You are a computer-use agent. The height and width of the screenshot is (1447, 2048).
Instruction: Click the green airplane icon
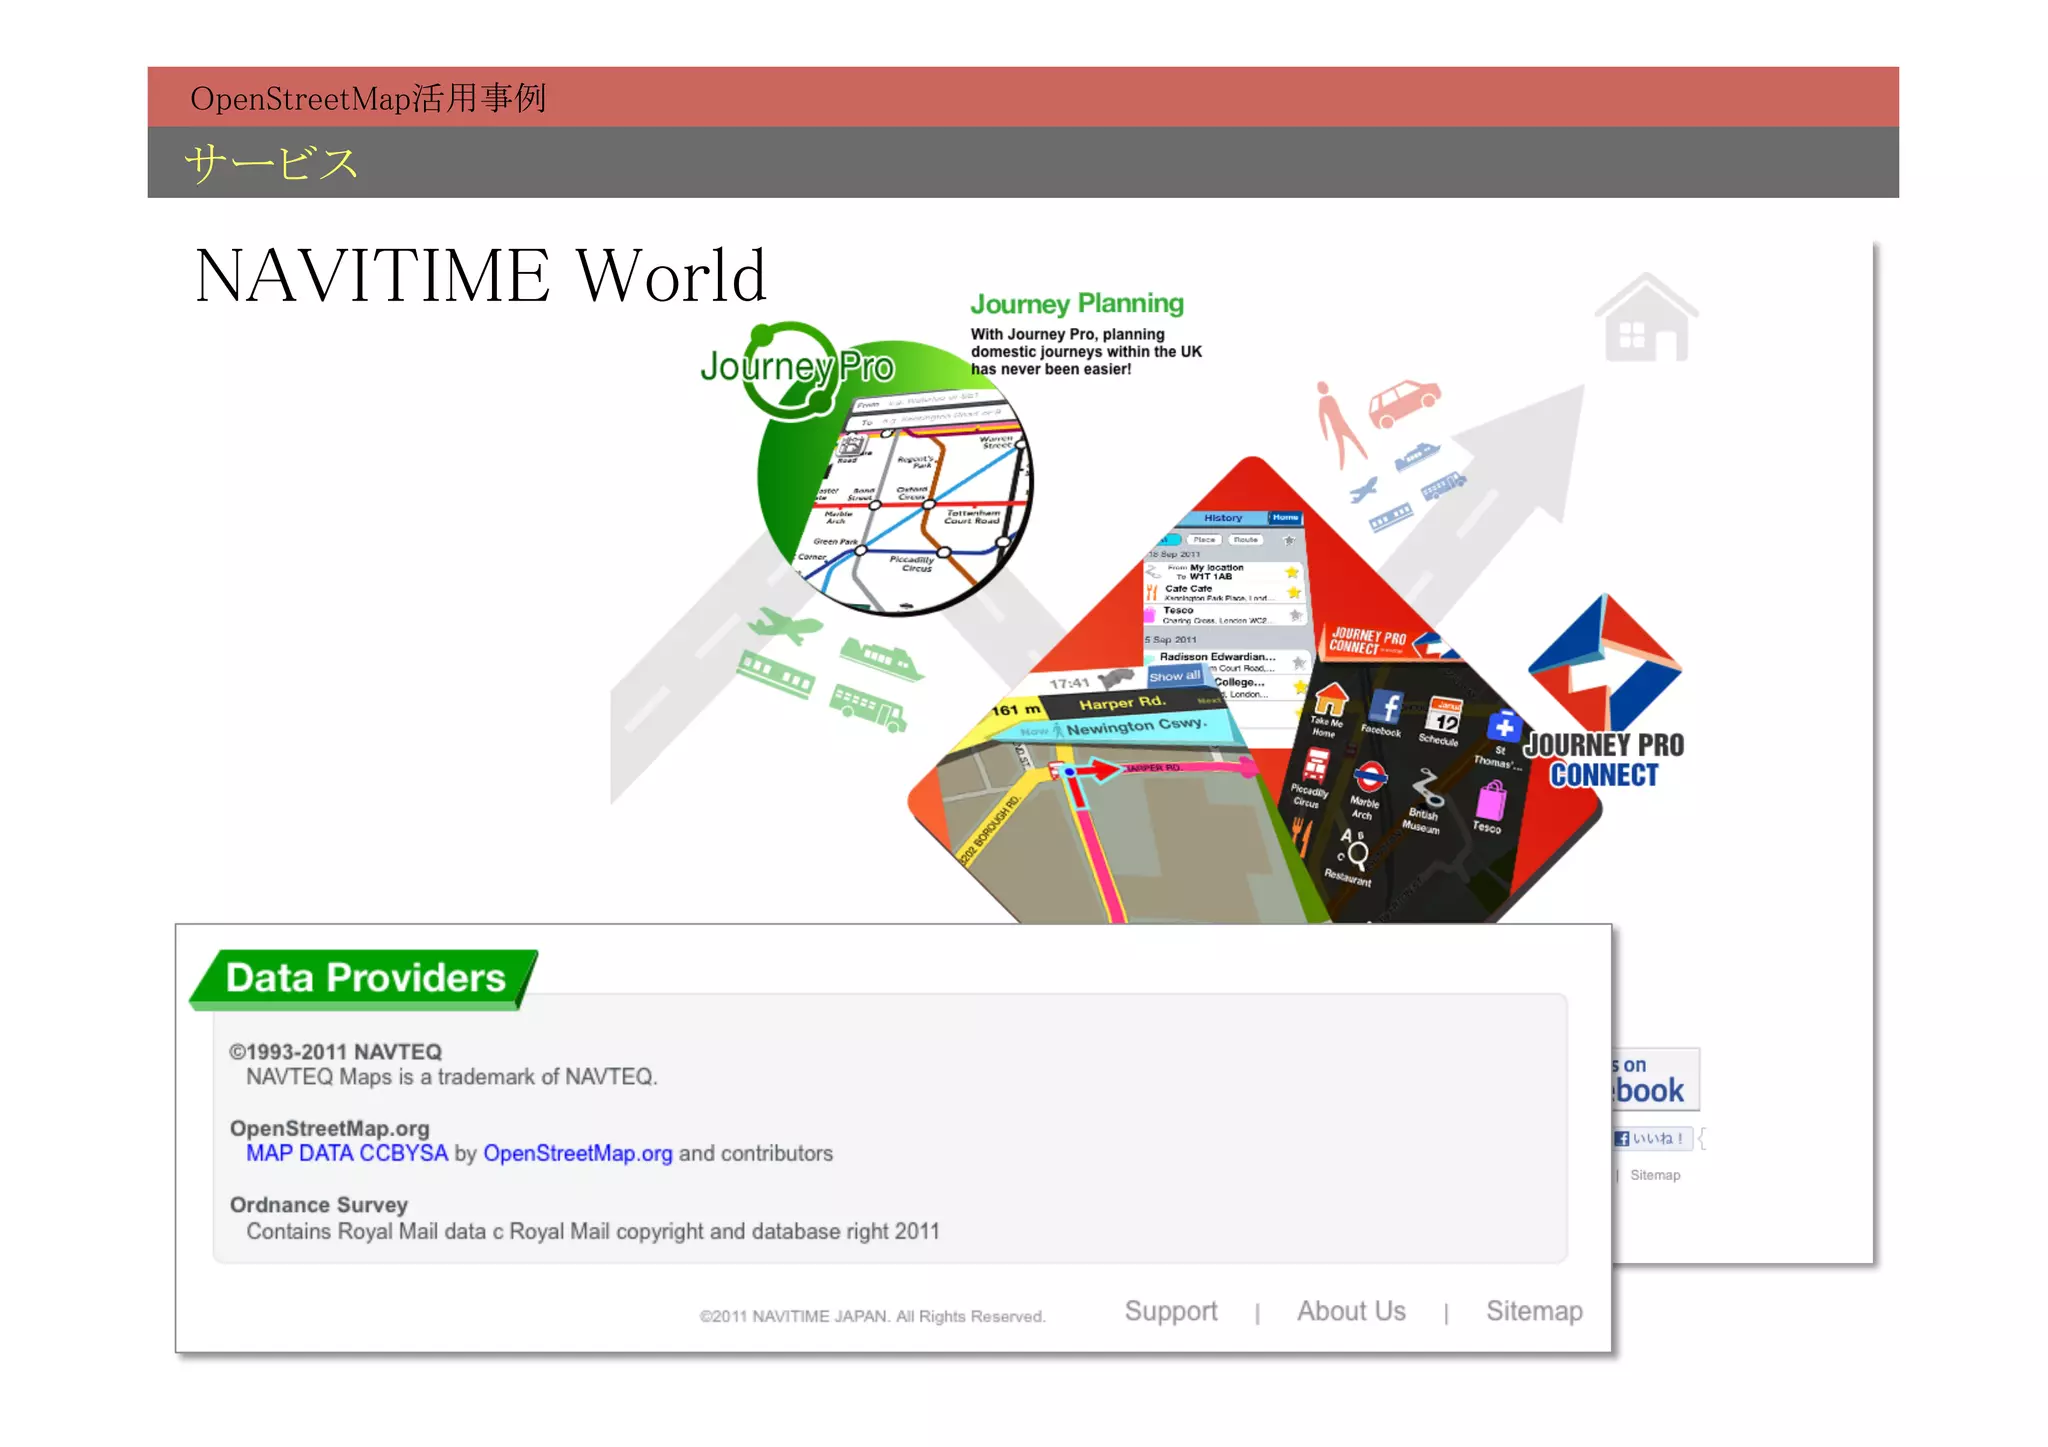[785, 626]
